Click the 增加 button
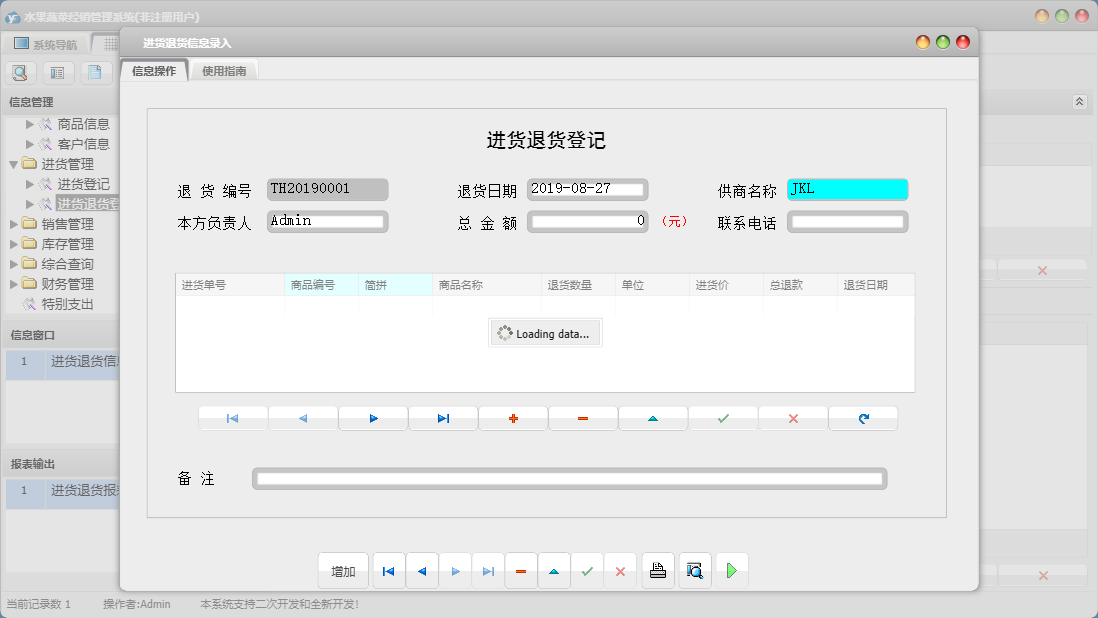Viewport: 1098px width, 618px height. coord(343,570)
